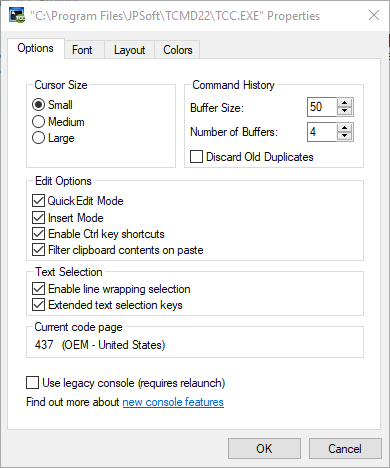The width and height of the screenshot is (390, 468).
Task: Open new console features link
Action: point(173,402)
